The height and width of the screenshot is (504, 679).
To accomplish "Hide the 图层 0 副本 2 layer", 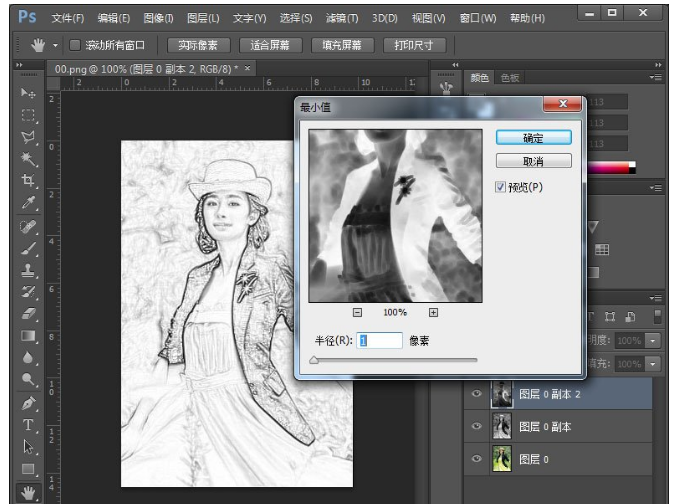I will tap(476, 394).
